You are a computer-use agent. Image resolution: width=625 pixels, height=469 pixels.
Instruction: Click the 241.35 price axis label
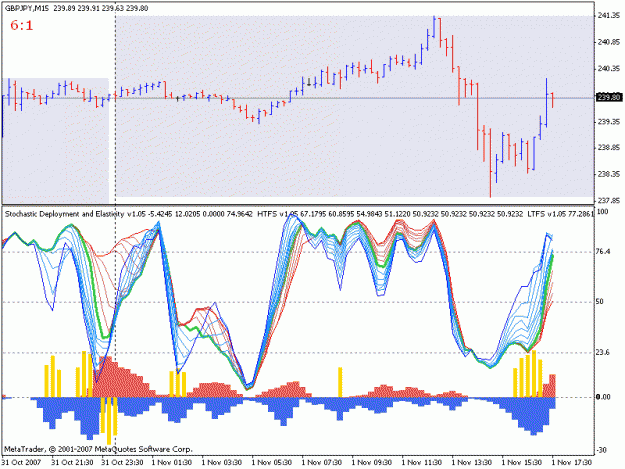tap(609, 16)
